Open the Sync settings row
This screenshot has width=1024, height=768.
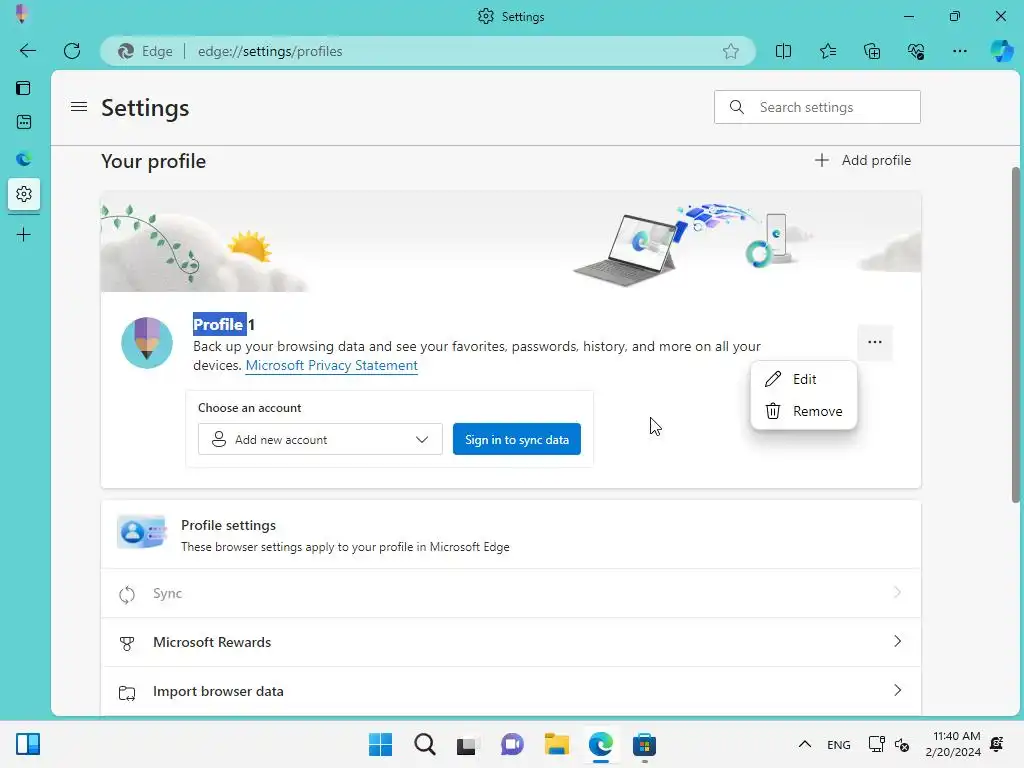(x=511, y=593)
